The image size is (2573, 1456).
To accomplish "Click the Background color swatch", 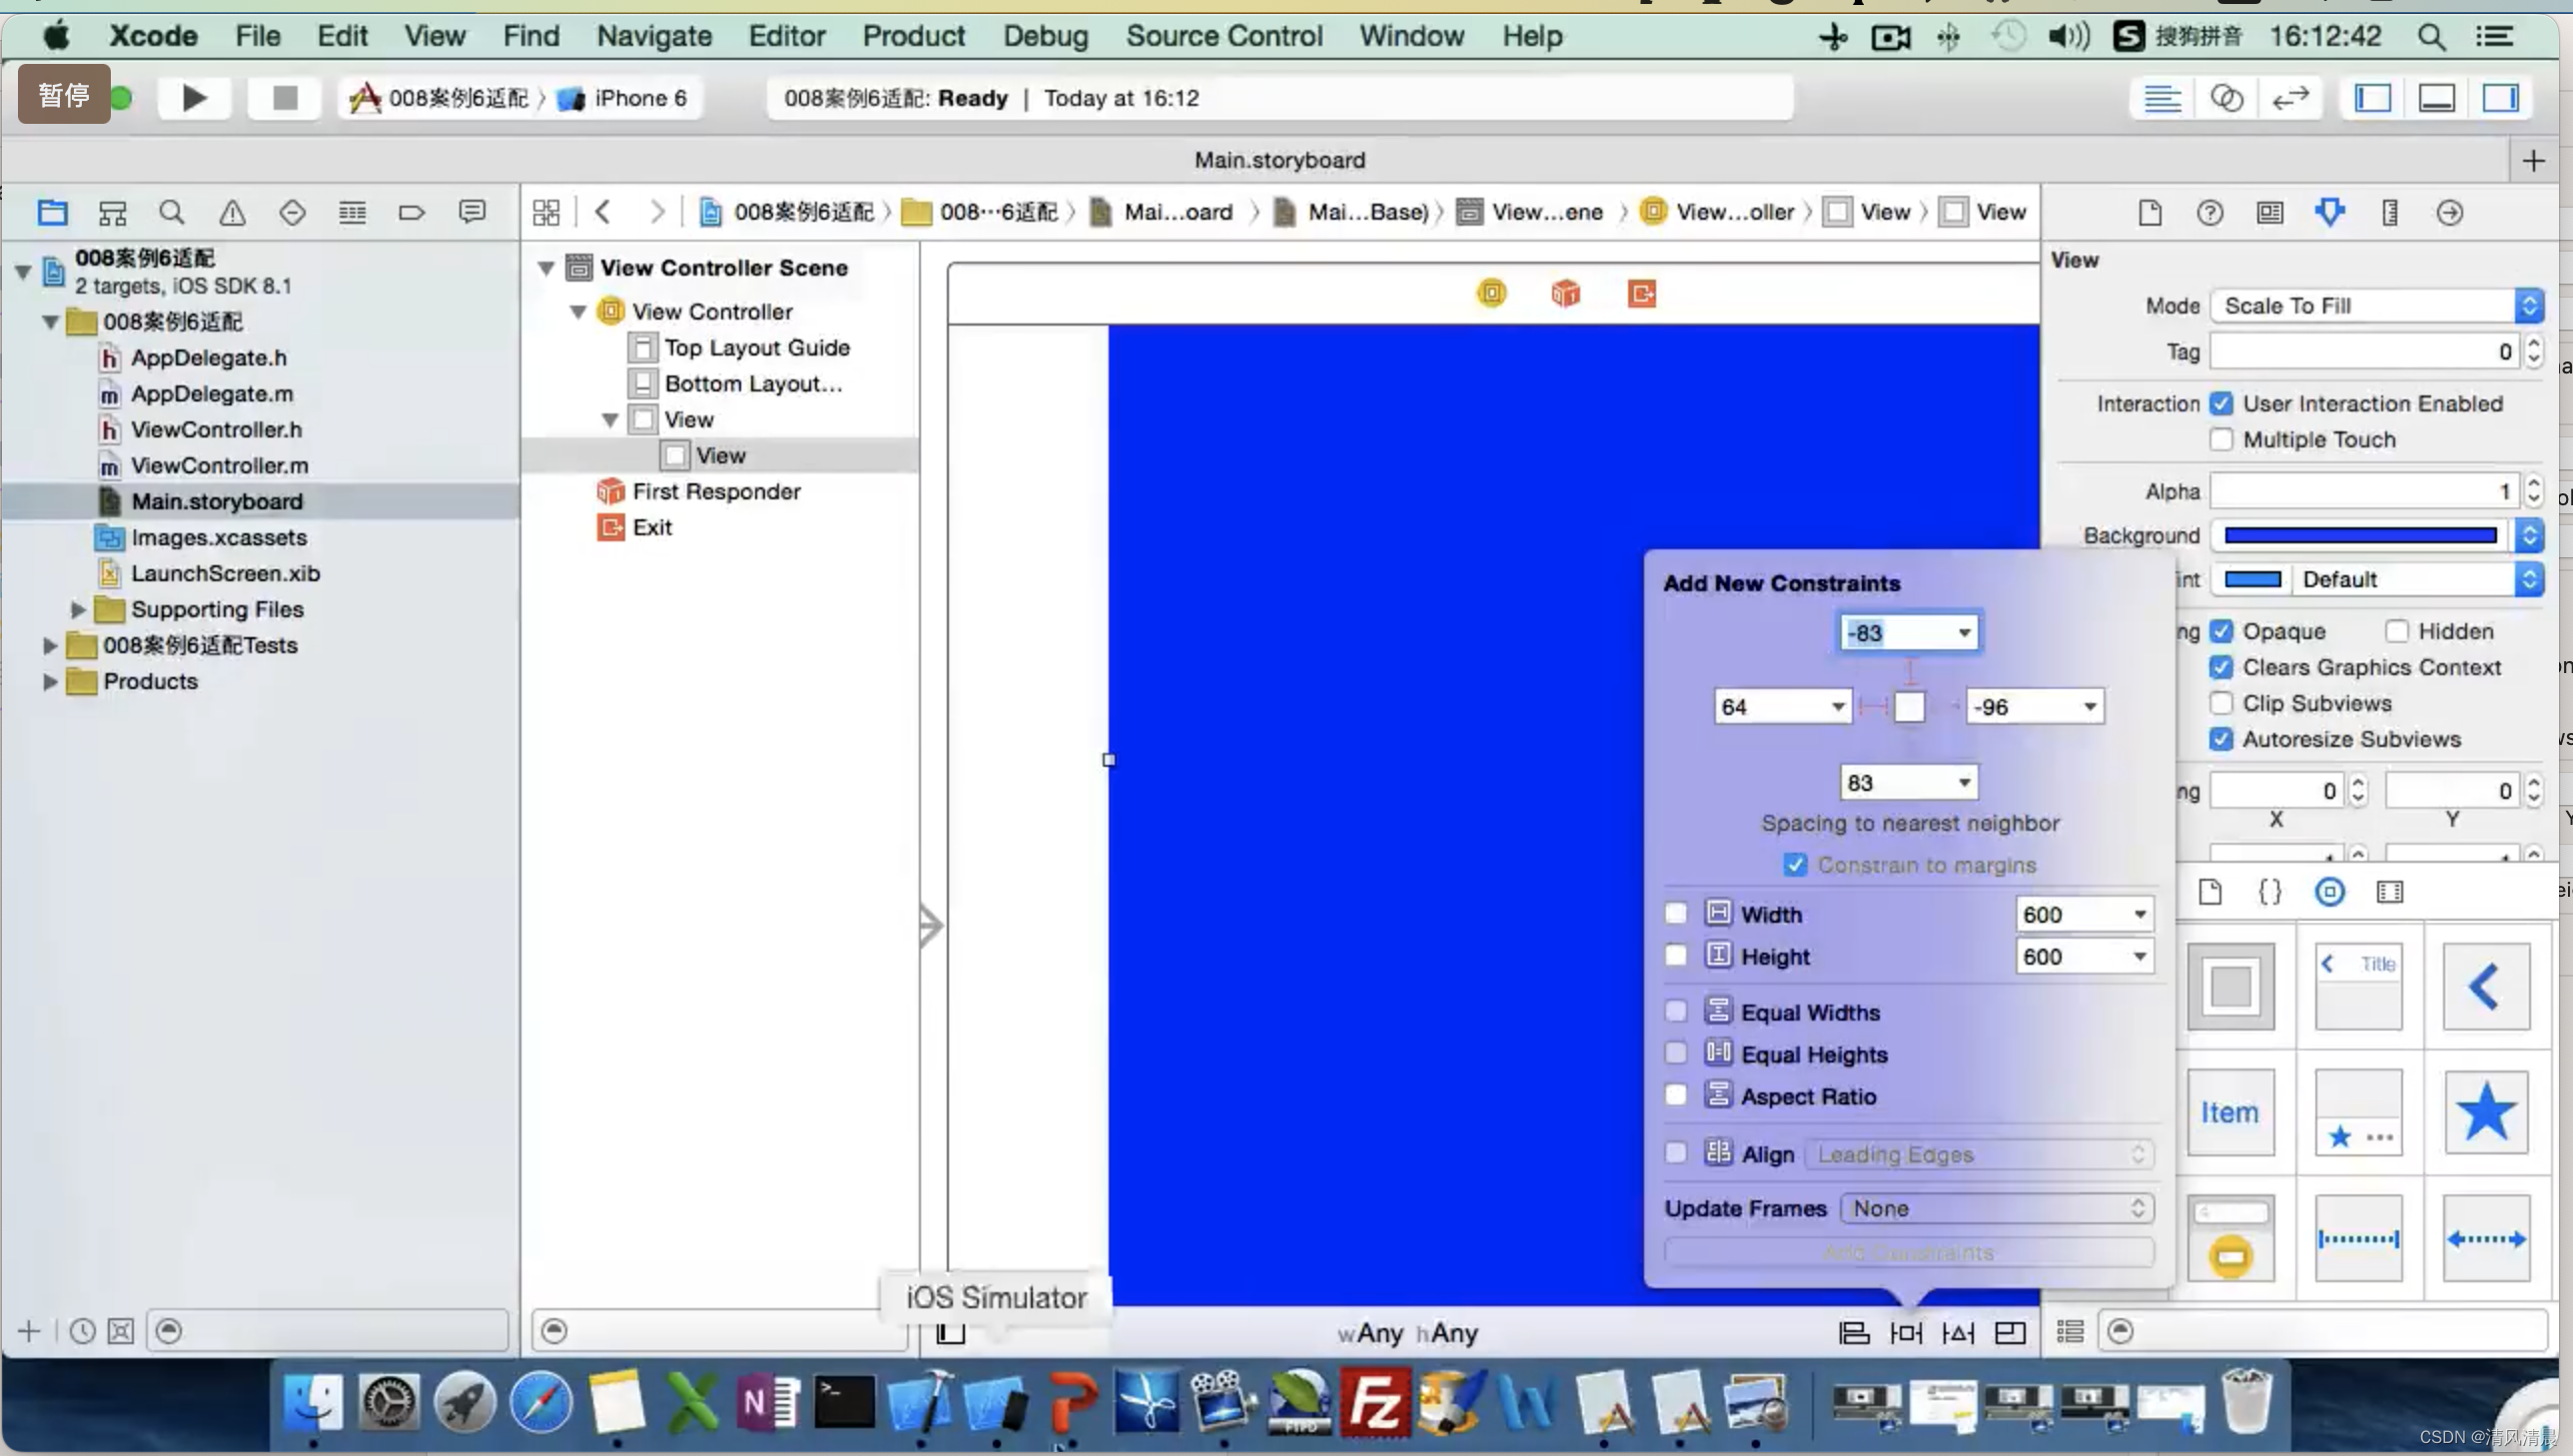I will point(2361,533).
